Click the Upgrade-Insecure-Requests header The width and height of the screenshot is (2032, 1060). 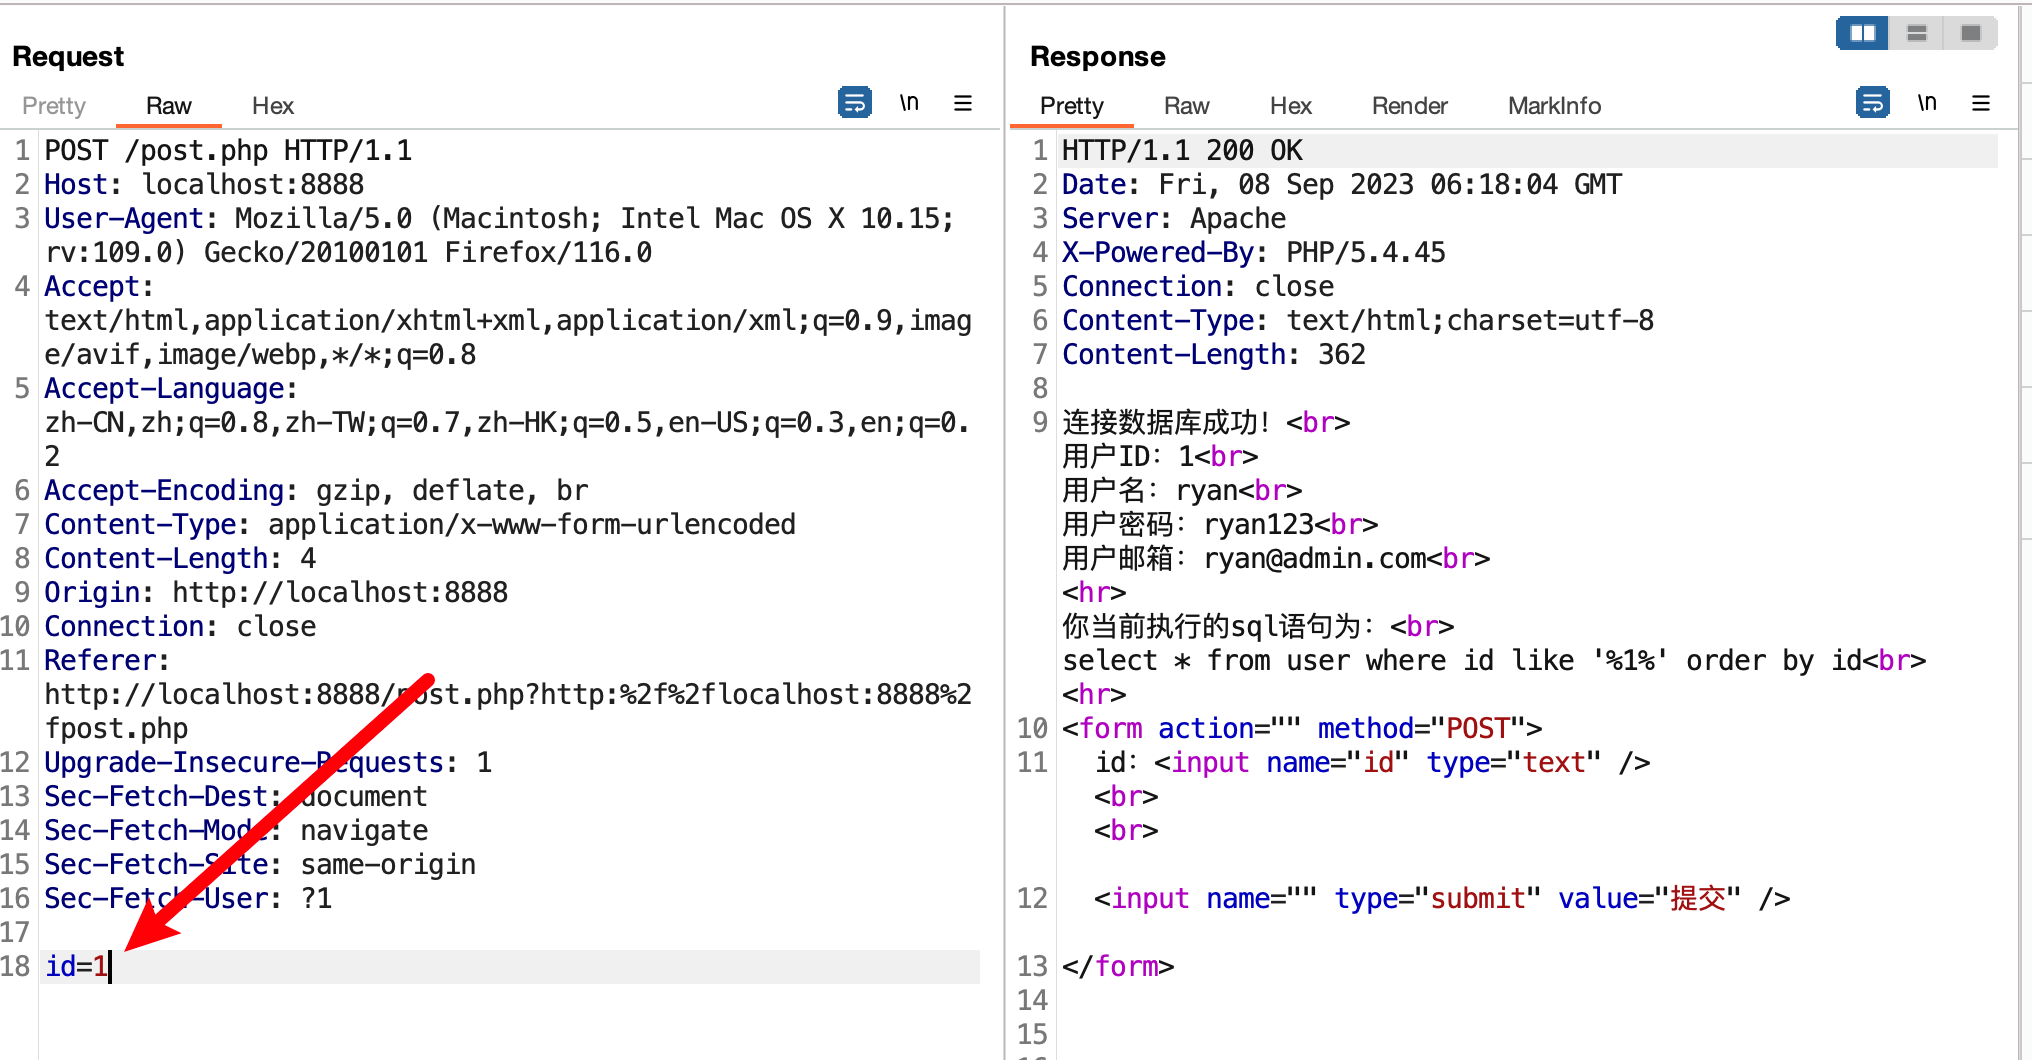coord(268,762)
